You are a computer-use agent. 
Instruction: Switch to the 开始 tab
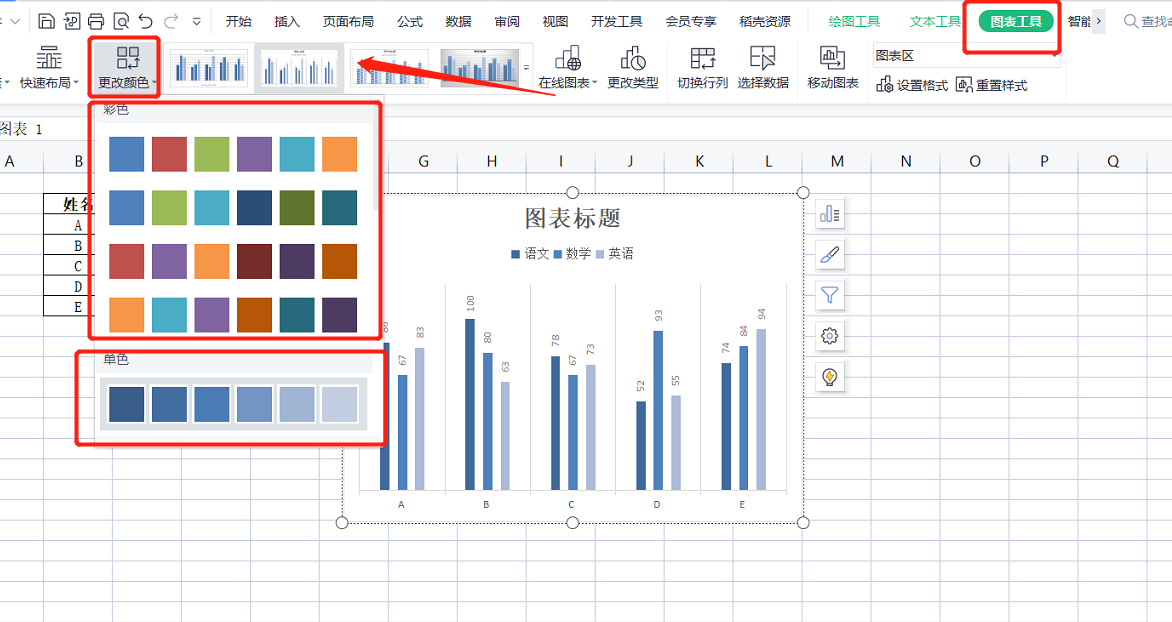238,22
